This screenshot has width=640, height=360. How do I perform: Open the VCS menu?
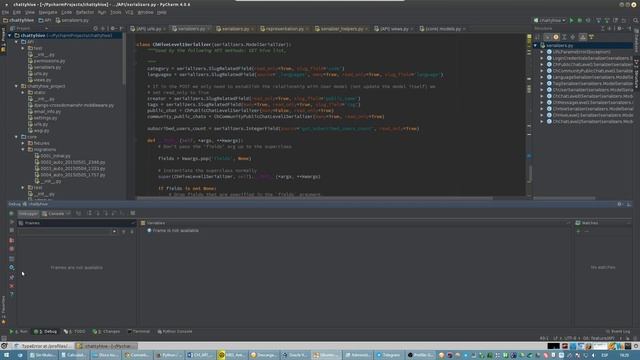click(x=129, y=12)
